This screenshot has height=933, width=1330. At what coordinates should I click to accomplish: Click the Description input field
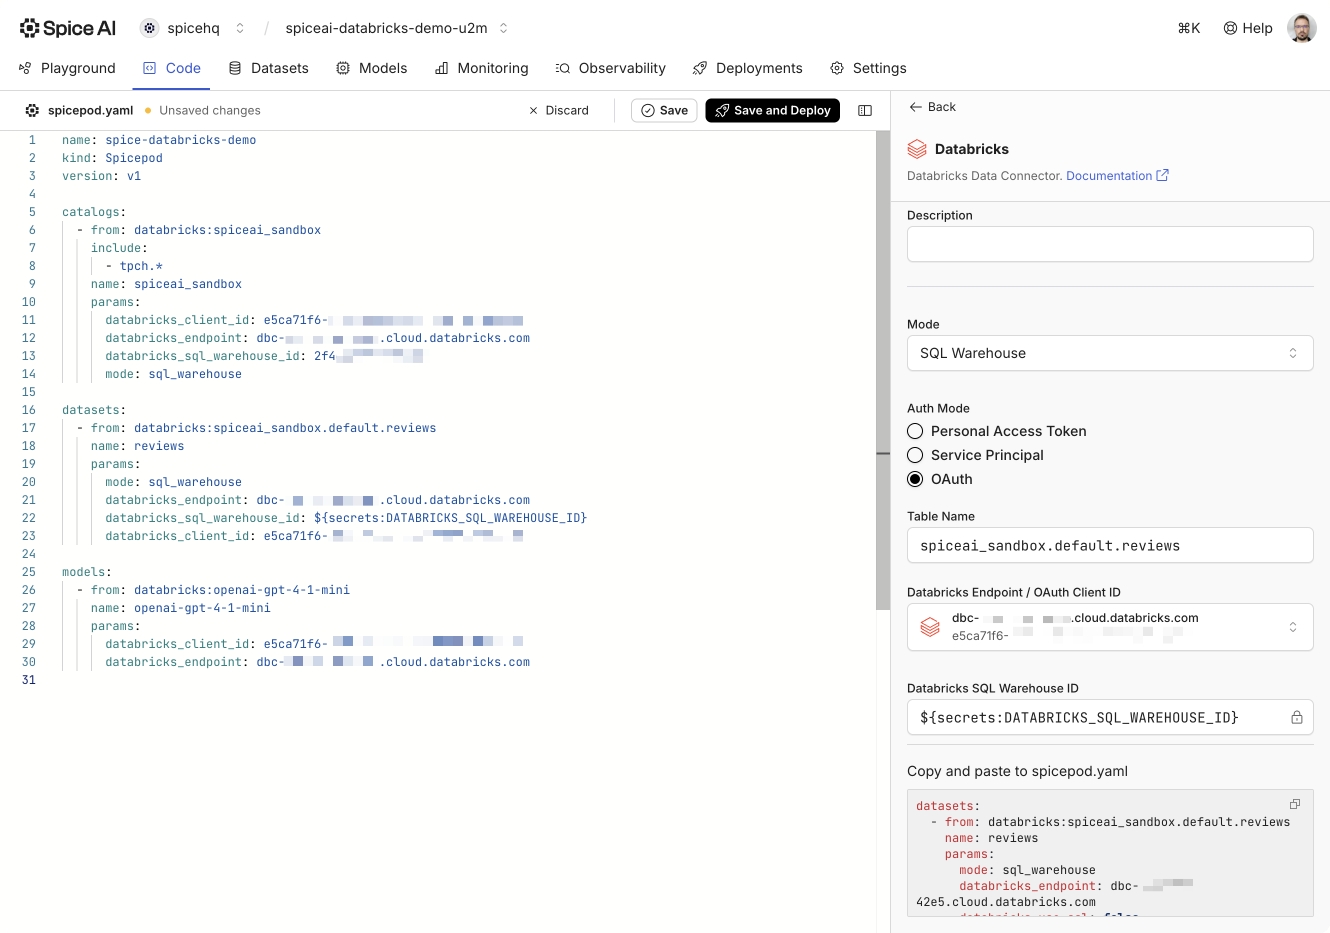[1109, 244]
